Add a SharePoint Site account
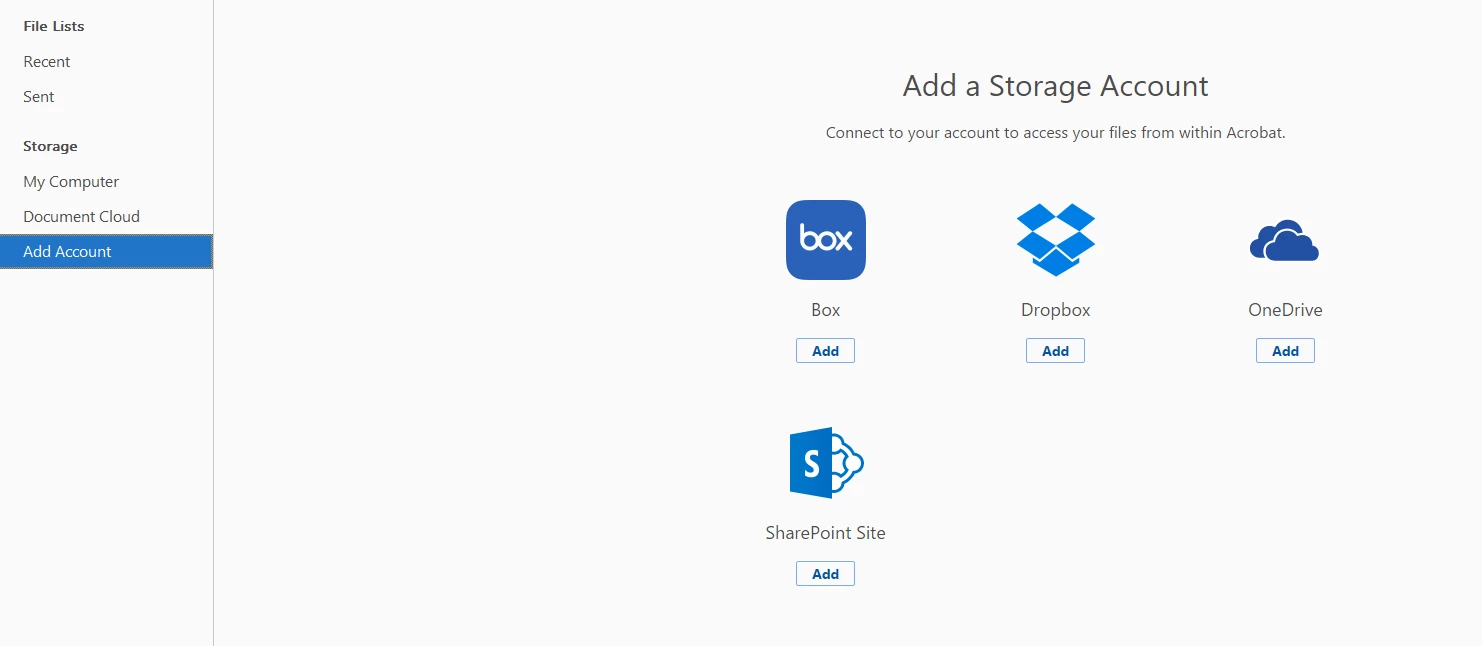The image size is (1482, 646). tap(826, 574)
